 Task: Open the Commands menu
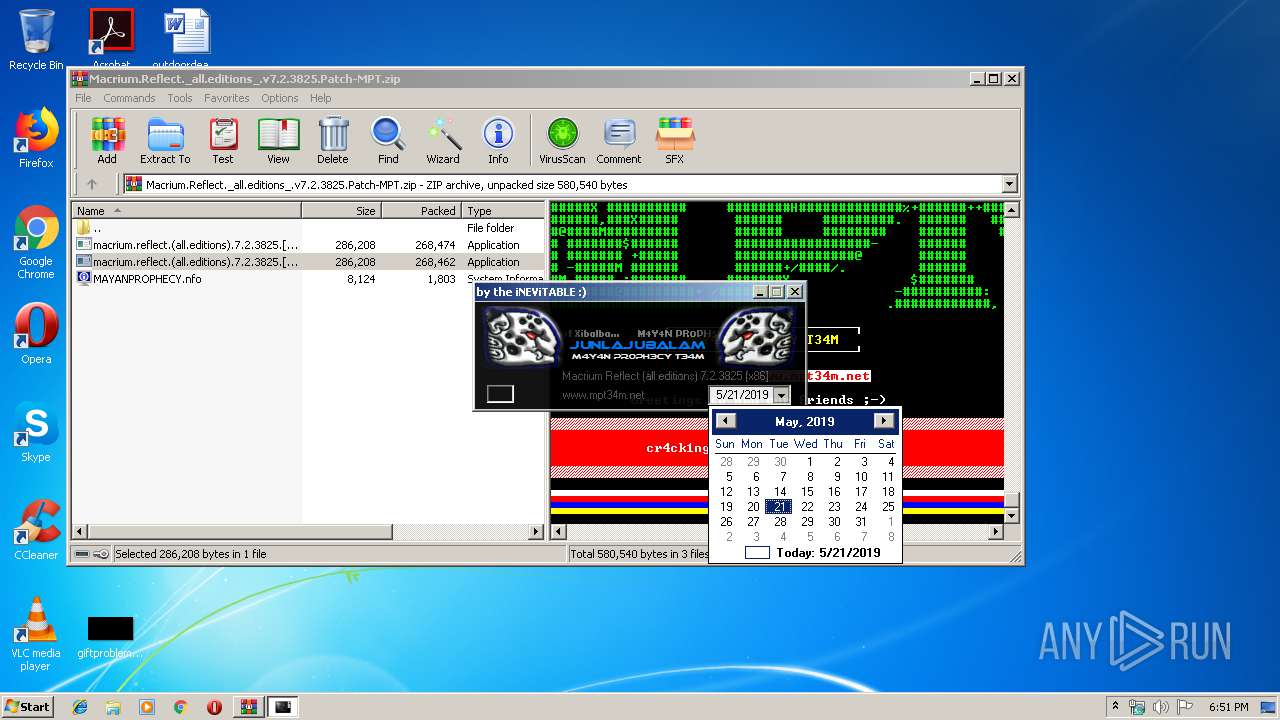129,98
